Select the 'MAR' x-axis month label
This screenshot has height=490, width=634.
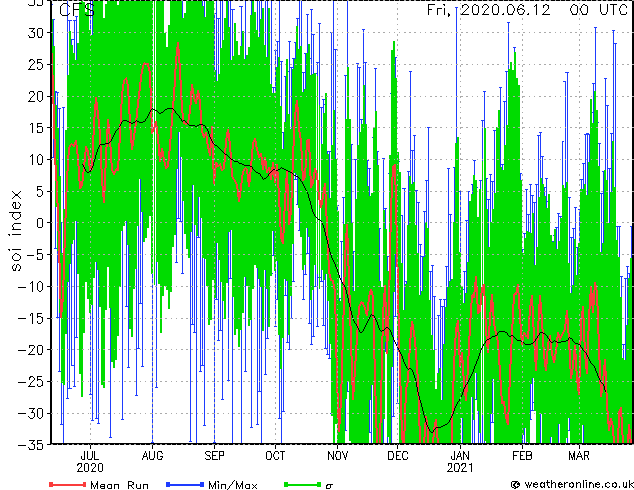[x=579, y=456]
